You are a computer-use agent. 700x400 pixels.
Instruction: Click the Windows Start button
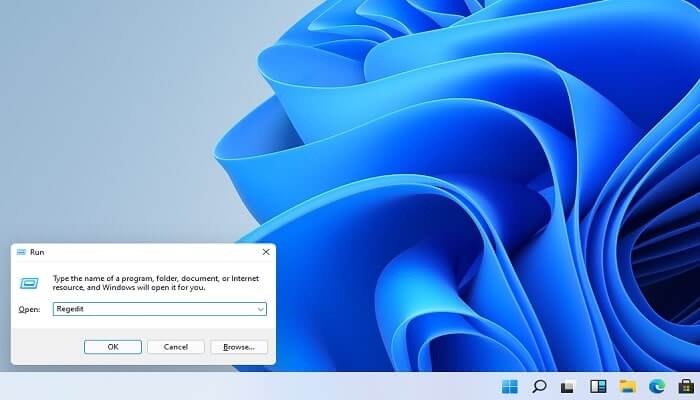[510, 386]
